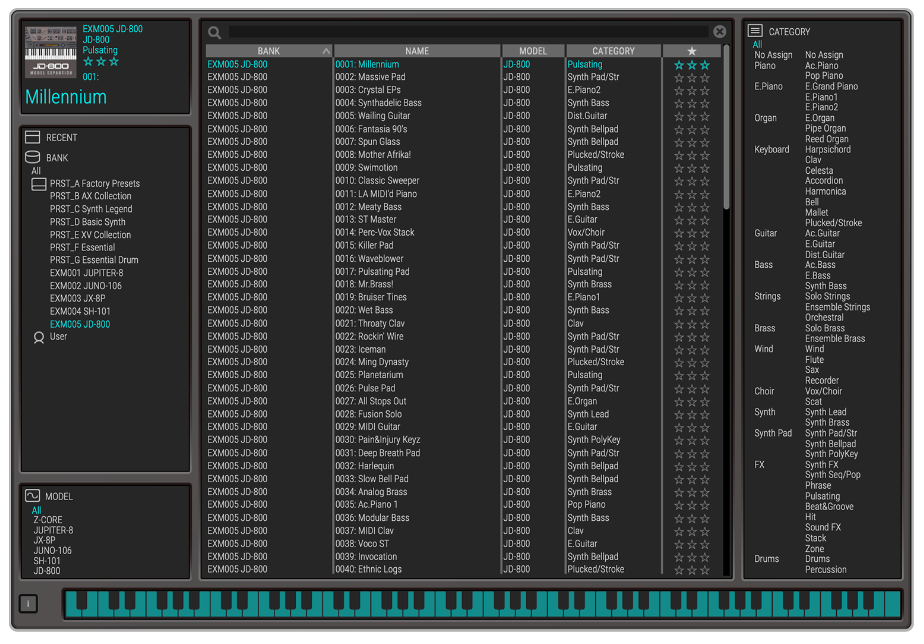
Task: Choose the Keyboard category group
Action: [771, 150]
